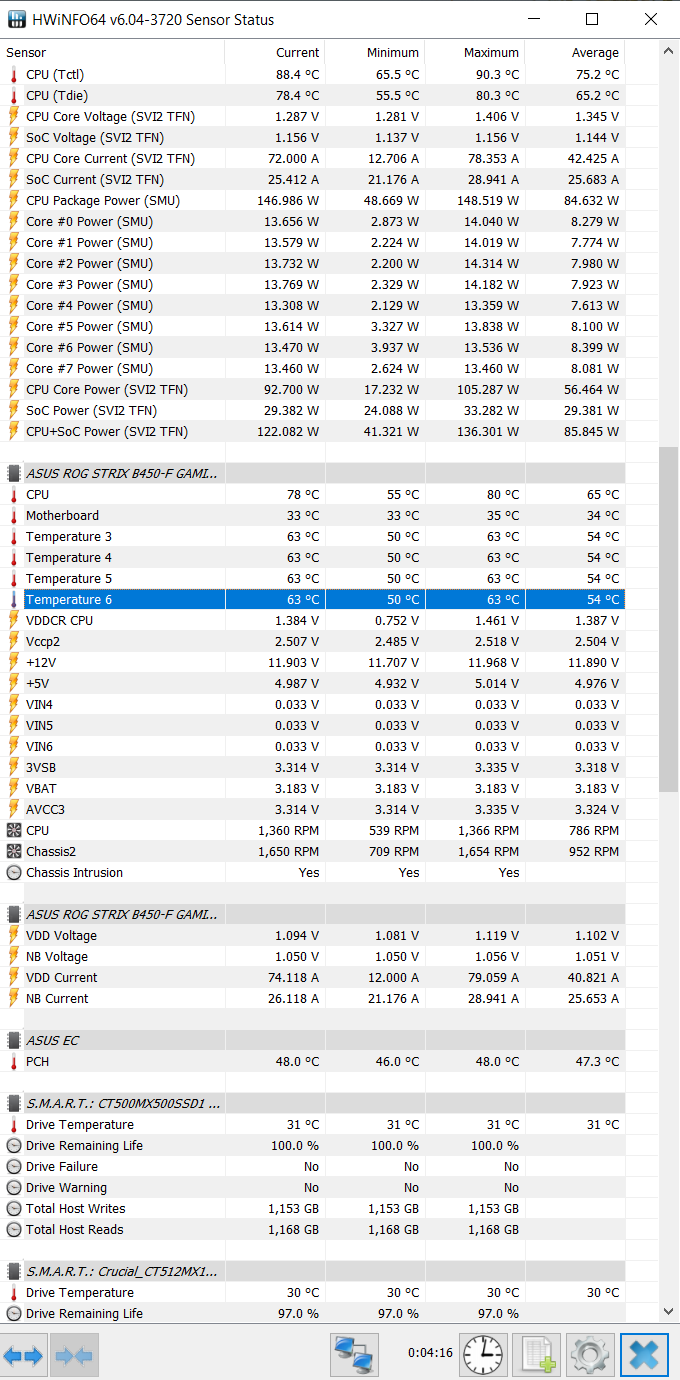Image resolution: width=680 pixels, height=1380 pixels.
Task: Click chip icon beside ASUS EC header
Action: [14, 1040]
